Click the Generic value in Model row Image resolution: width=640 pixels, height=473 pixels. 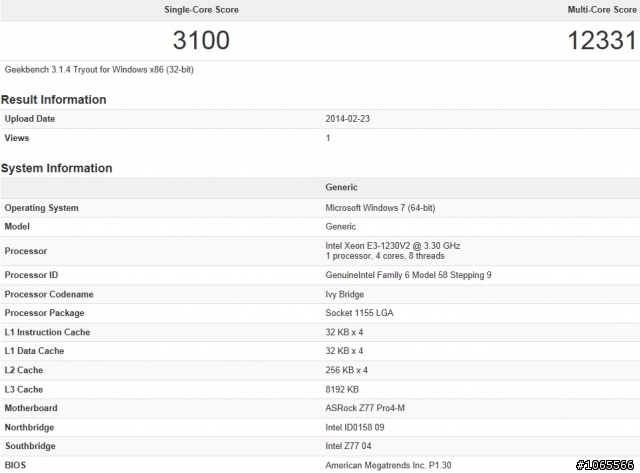click(x=340, y=227)
